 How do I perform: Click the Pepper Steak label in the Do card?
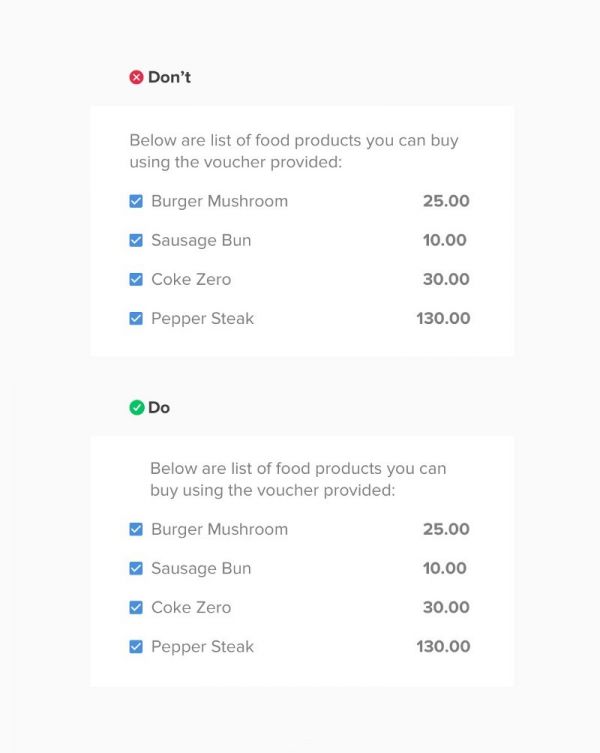(x=202, y=647)
